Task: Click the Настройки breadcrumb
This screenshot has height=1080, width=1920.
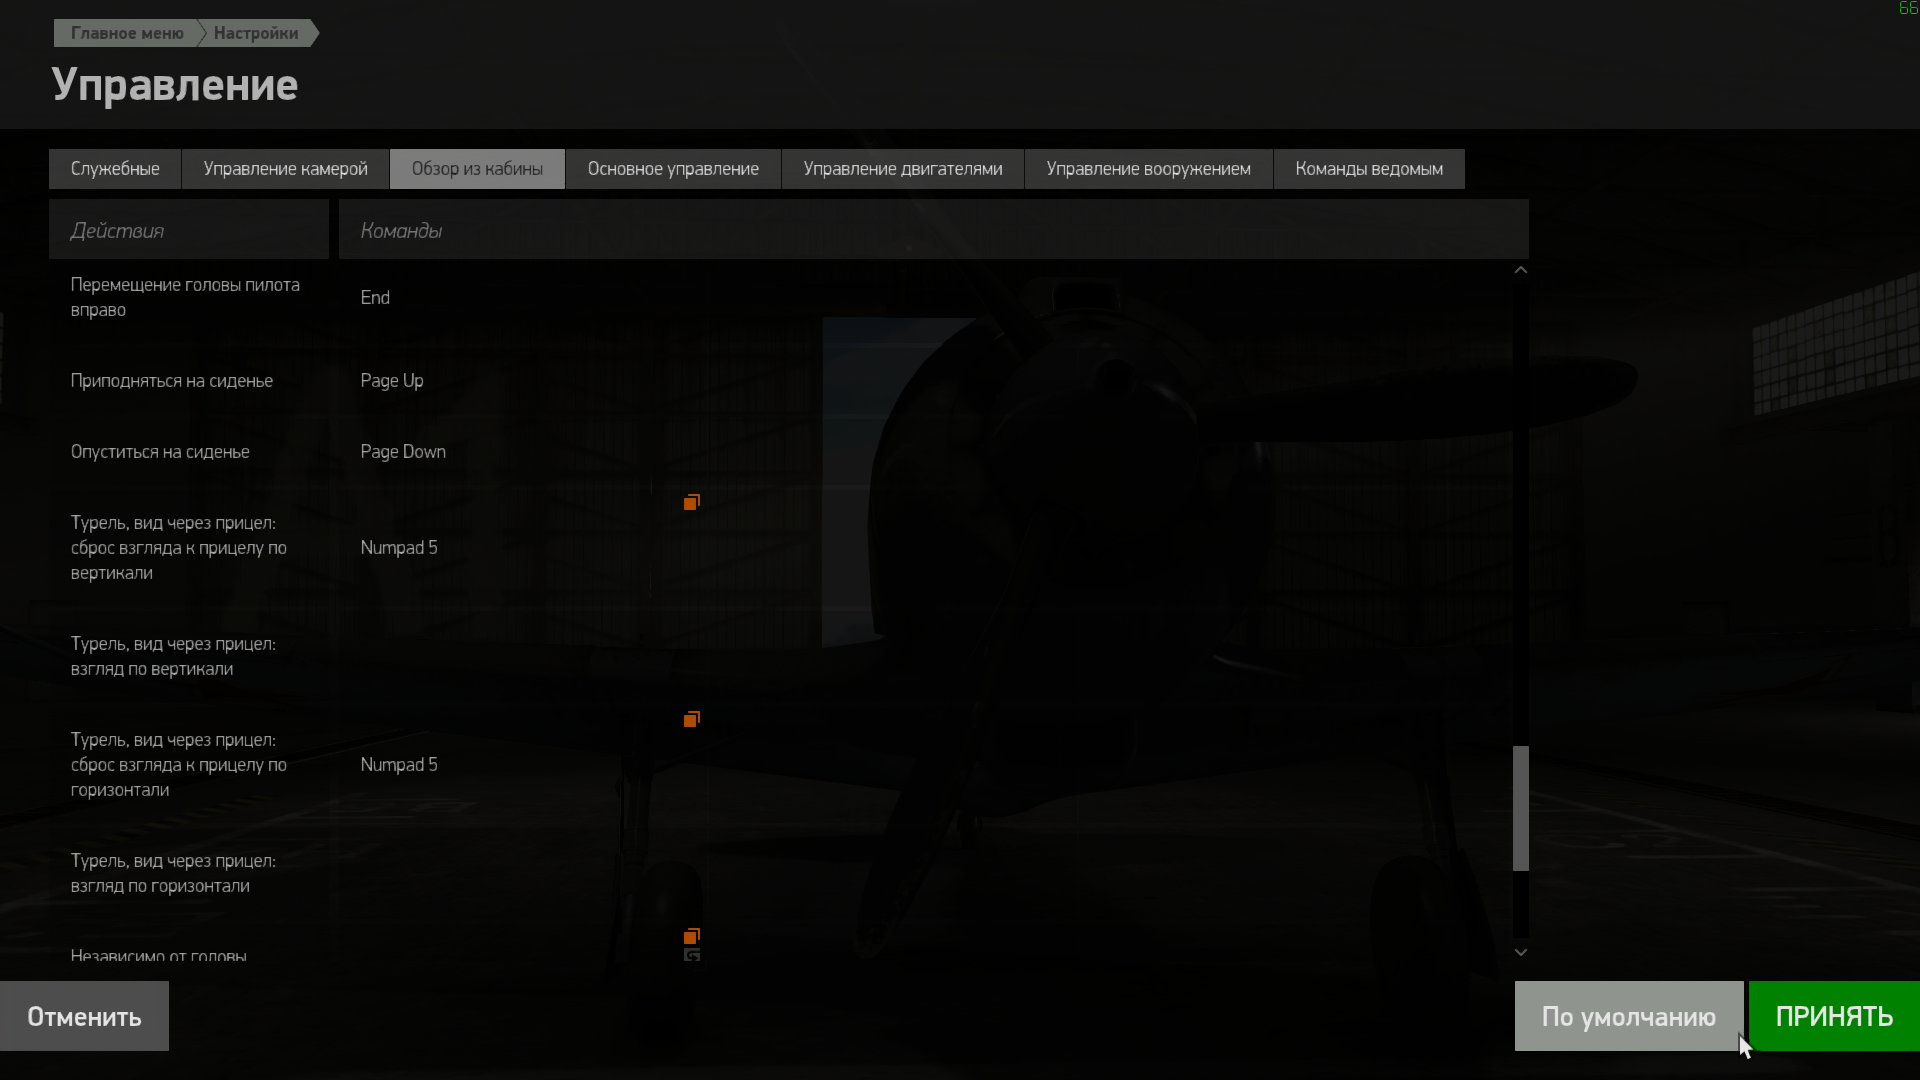Action: (x=256, y=33)
